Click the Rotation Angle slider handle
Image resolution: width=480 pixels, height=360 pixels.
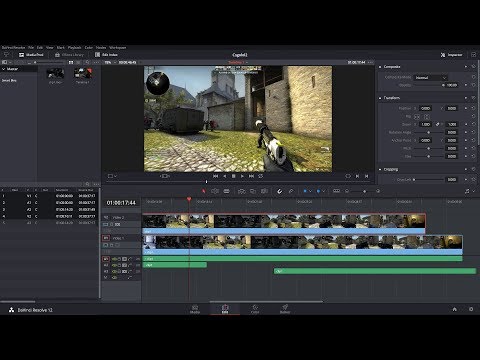point(429,132)
